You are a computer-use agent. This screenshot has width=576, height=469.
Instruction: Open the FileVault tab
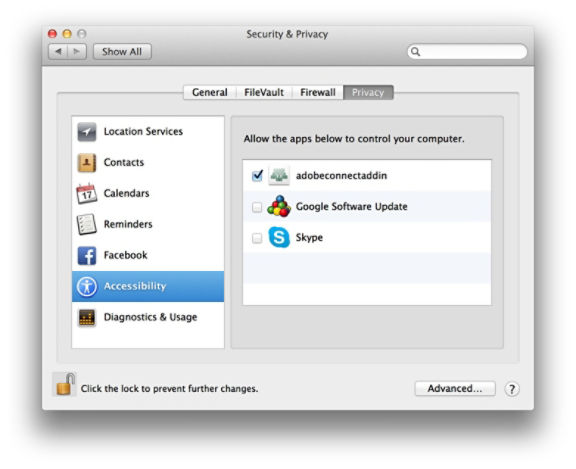click(x=264, y=92)
